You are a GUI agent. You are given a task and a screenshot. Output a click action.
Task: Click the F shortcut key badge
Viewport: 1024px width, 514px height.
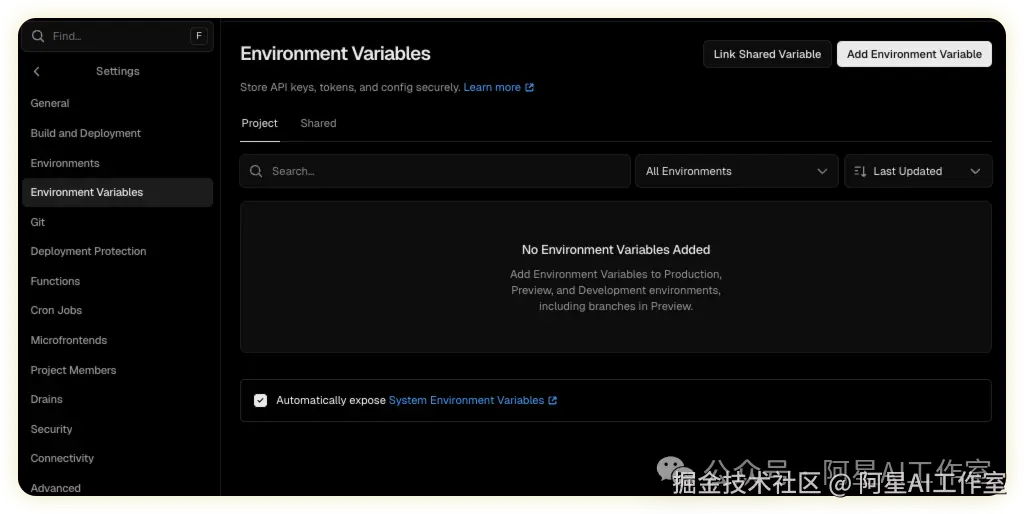(199, 36)
